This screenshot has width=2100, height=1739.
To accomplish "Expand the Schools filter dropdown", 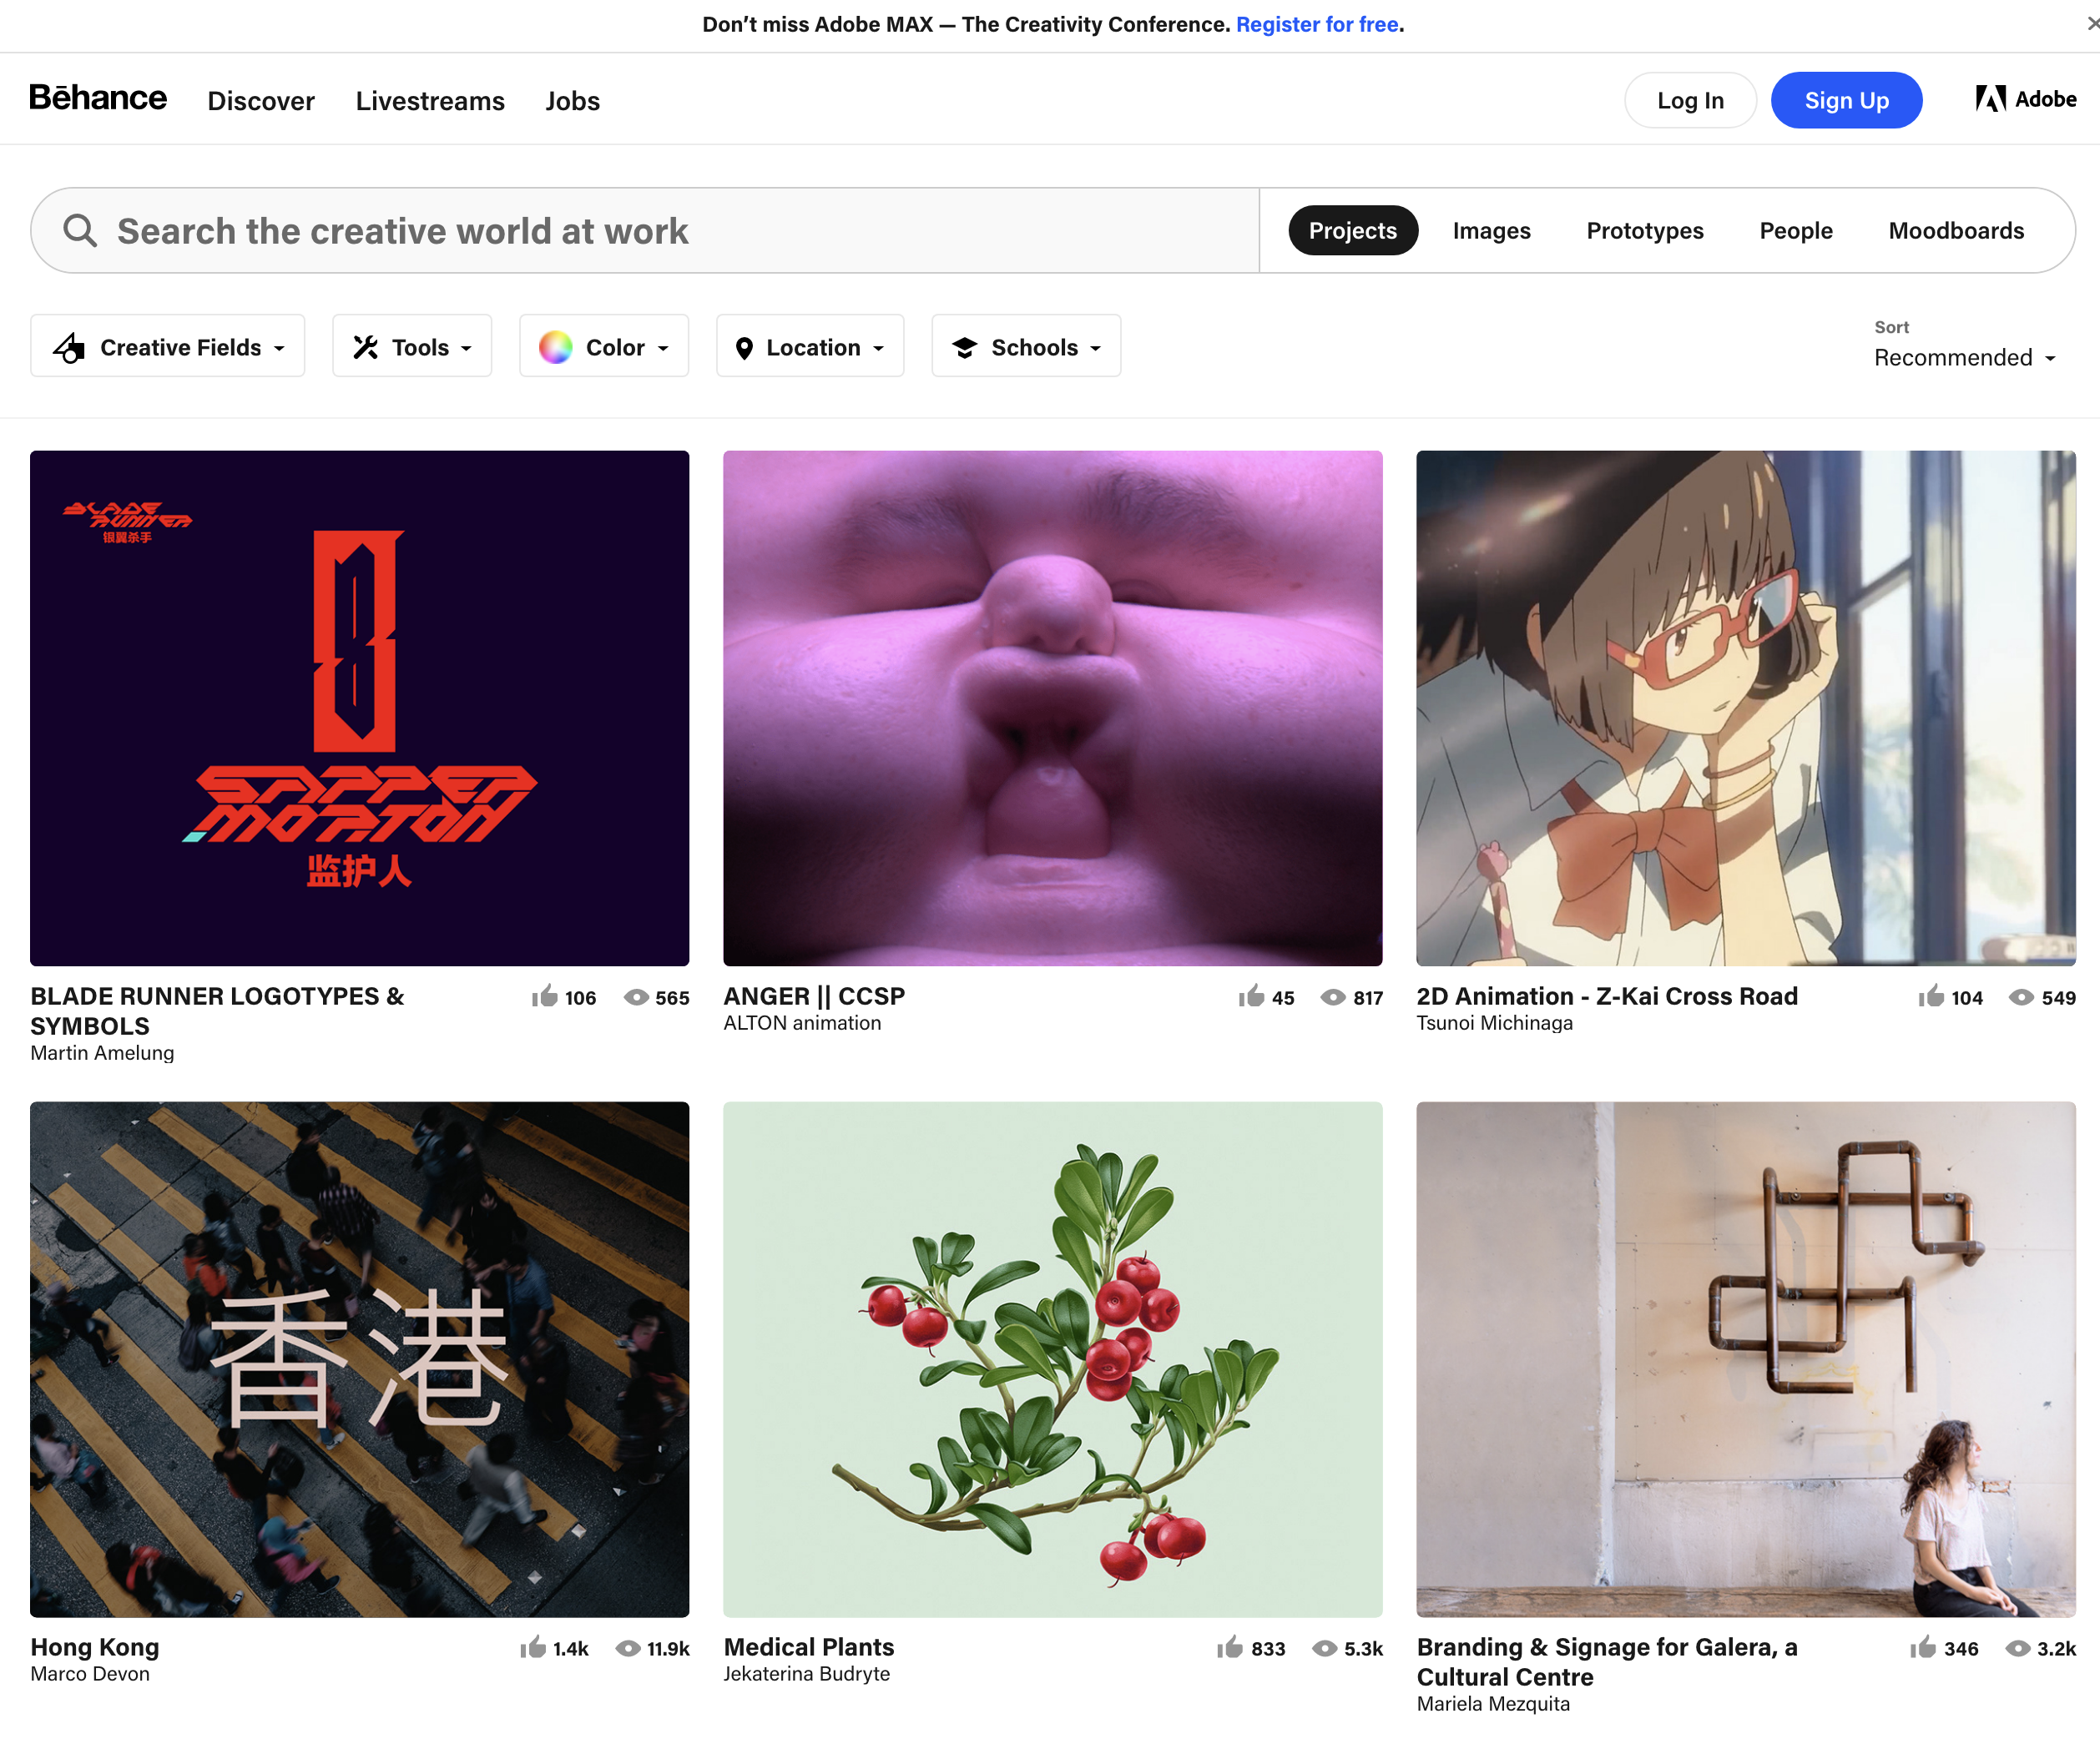I will (x=1026, y=347).
